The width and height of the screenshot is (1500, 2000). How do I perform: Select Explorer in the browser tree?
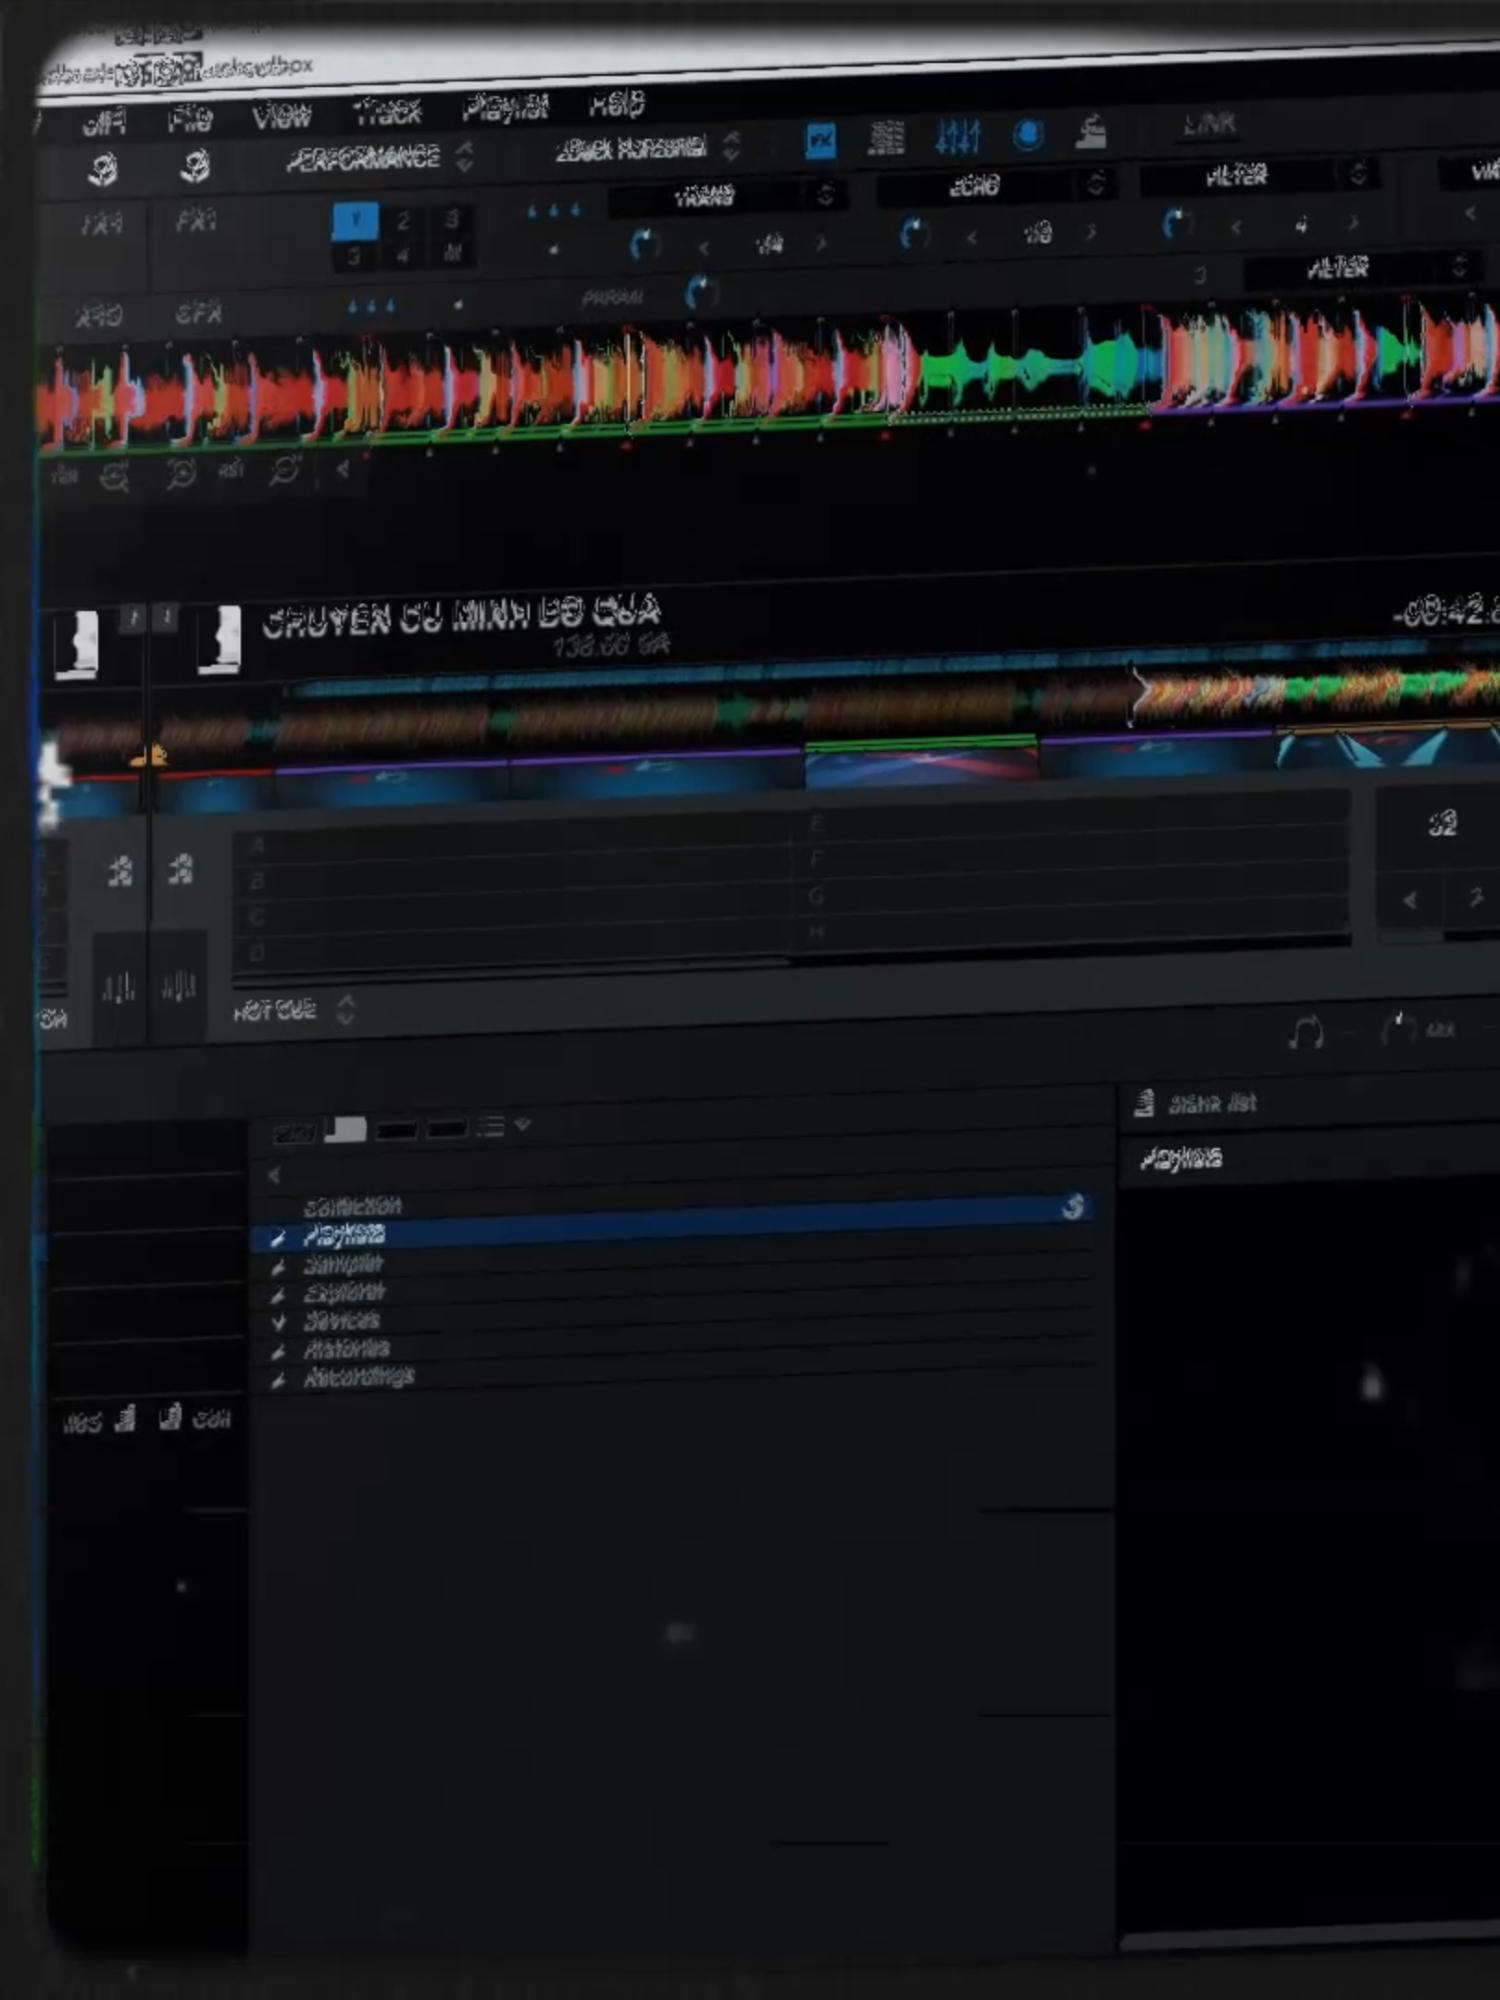click(344, 1293)
